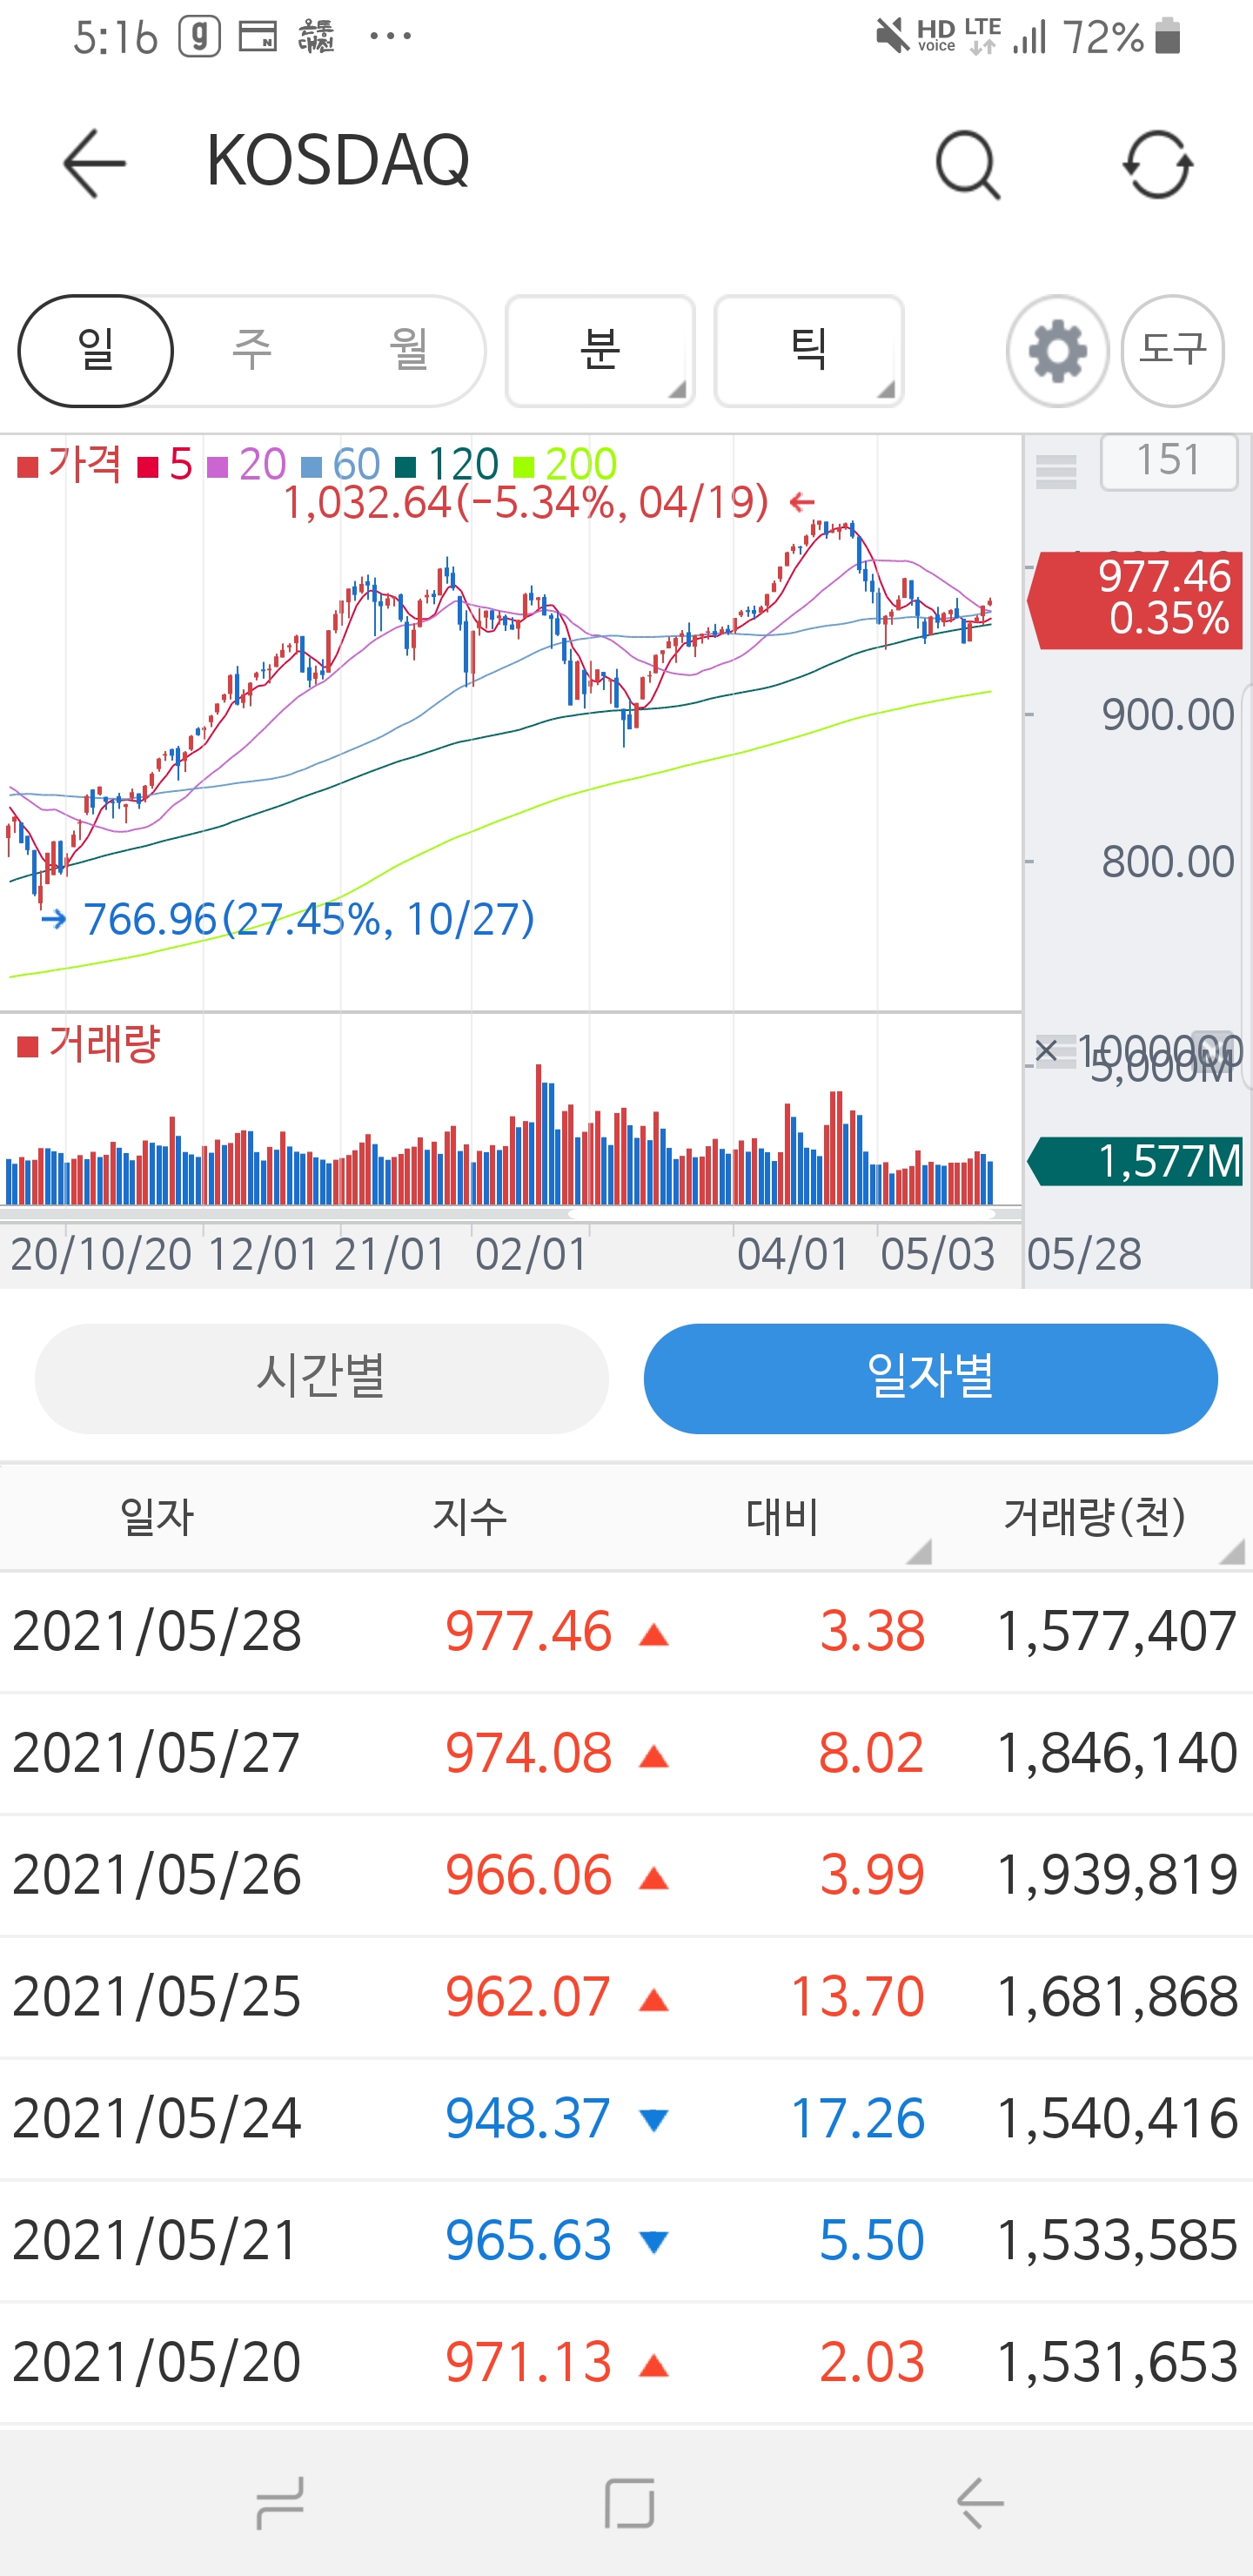Open chart settings gear icon
Image resolution: width=1253 pixels, height=2576 pixels.
pos(1057,351)
